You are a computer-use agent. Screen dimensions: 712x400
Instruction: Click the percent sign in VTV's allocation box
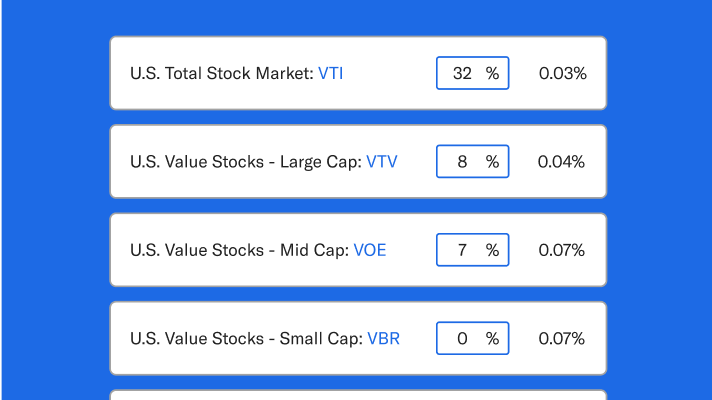point(492,161)
